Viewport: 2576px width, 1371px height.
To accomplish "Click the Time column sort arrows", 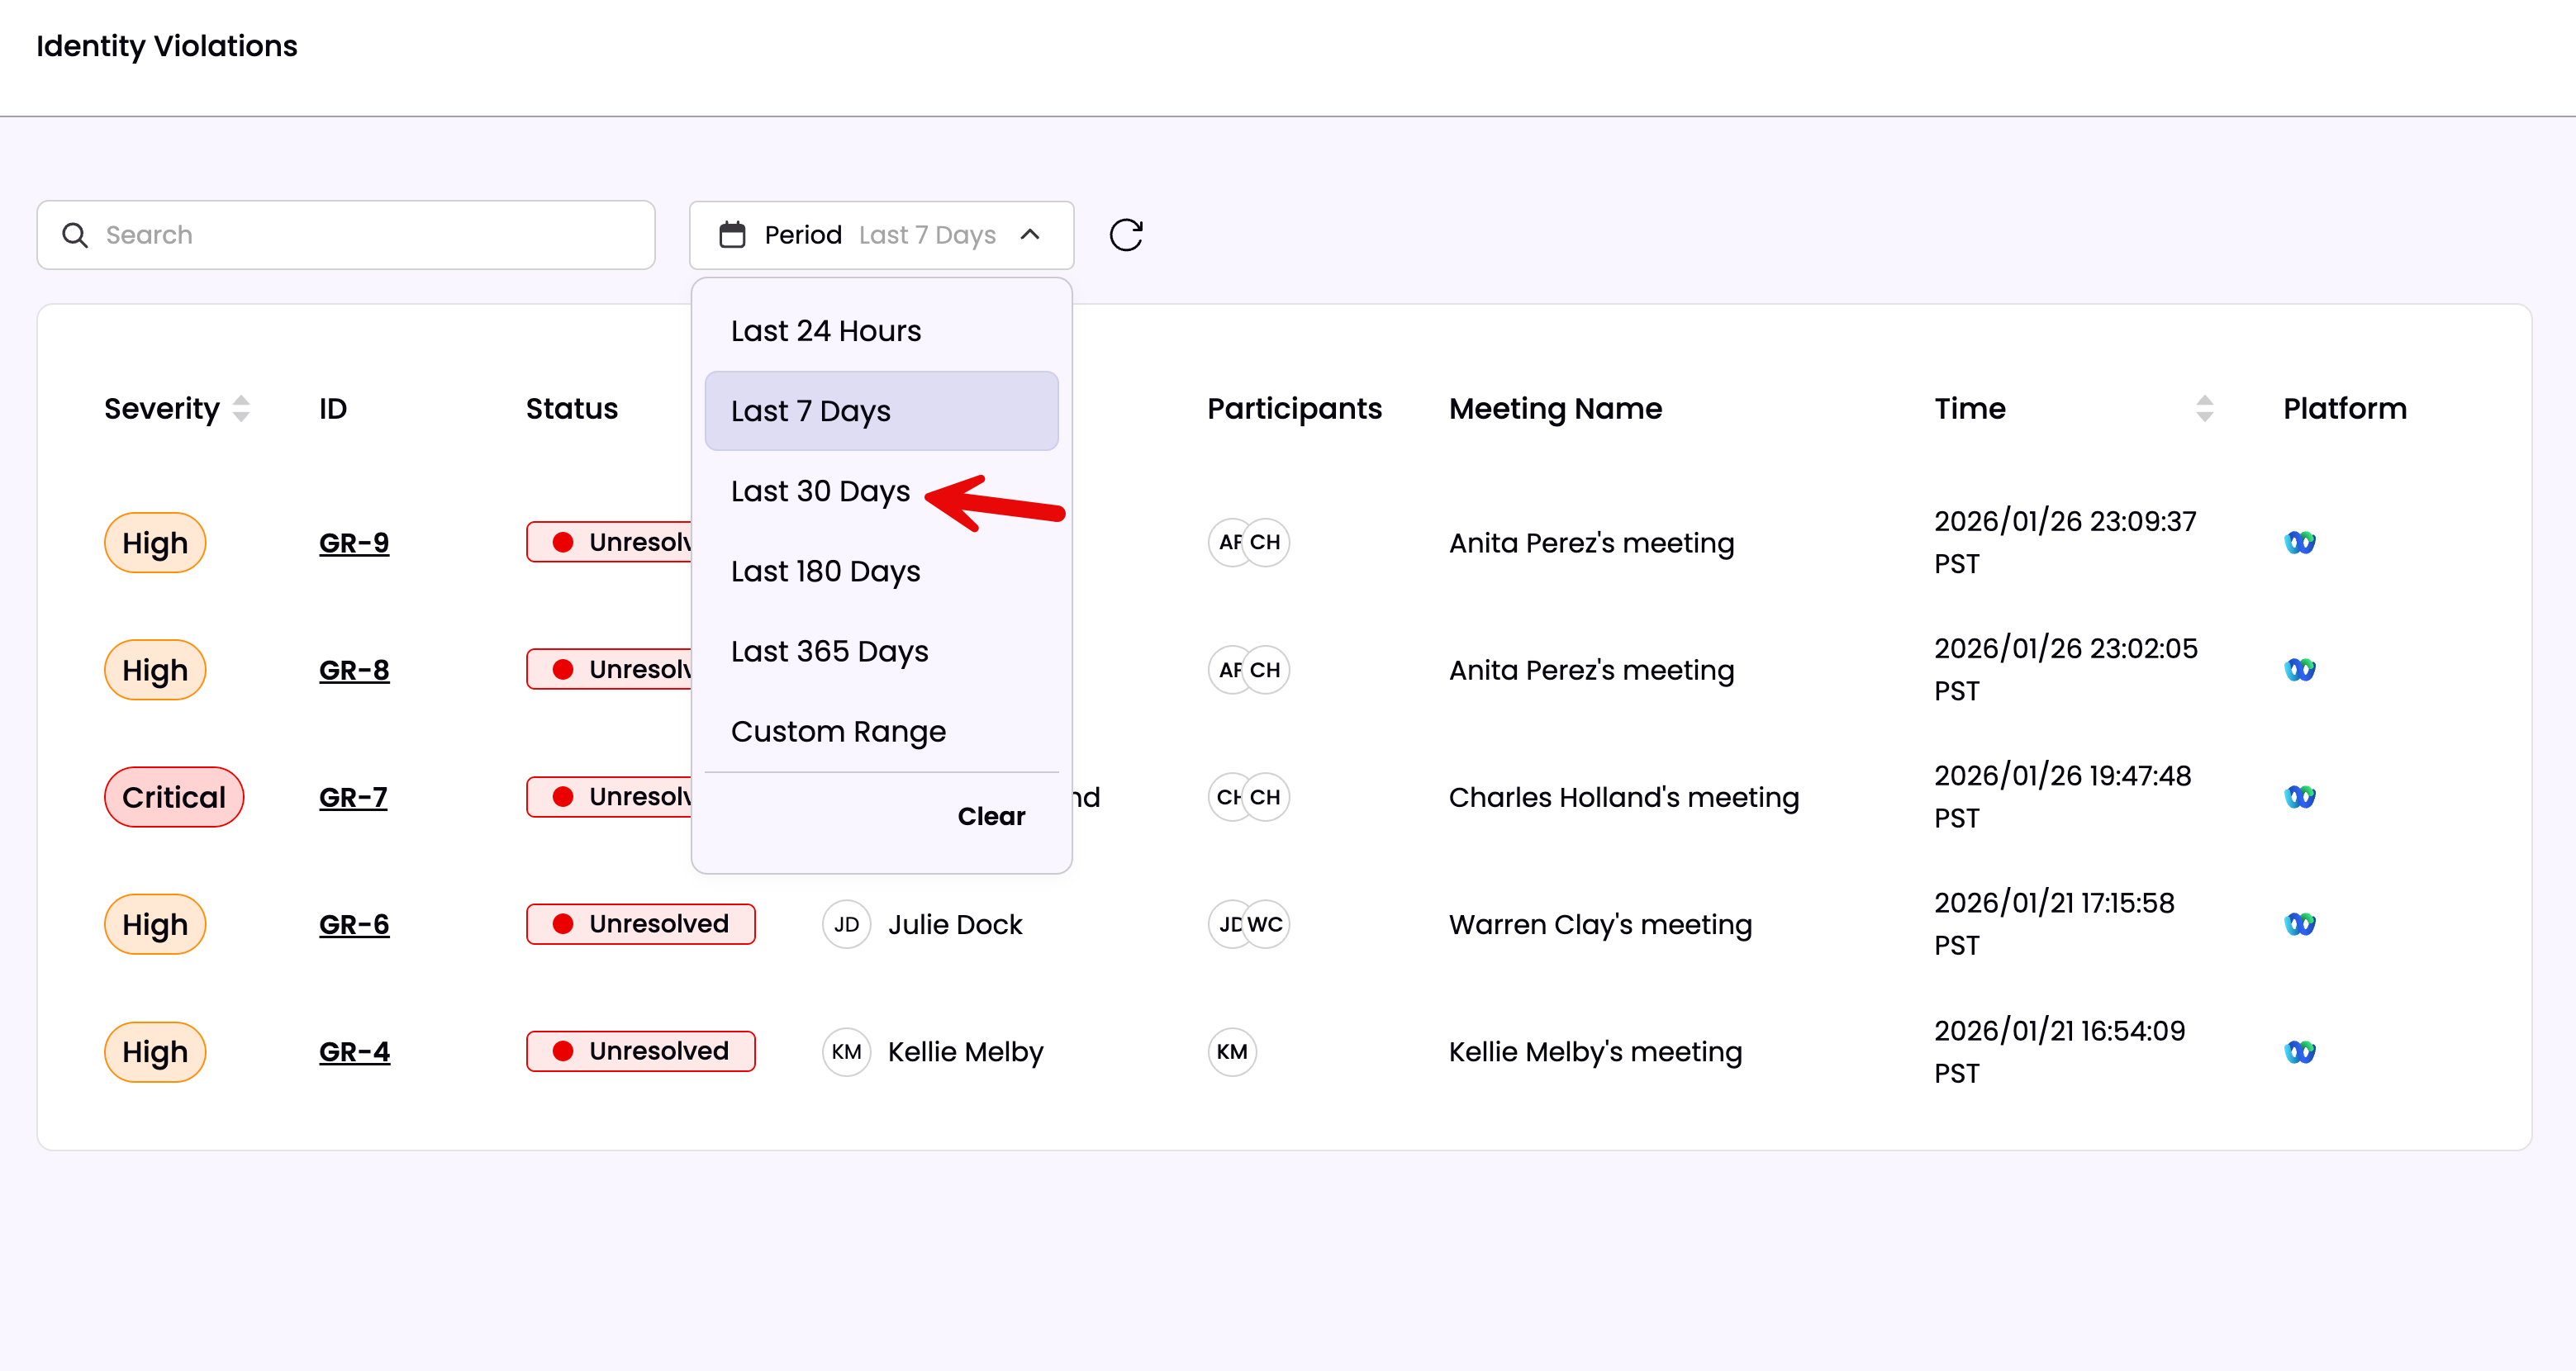I will 2204,409.
